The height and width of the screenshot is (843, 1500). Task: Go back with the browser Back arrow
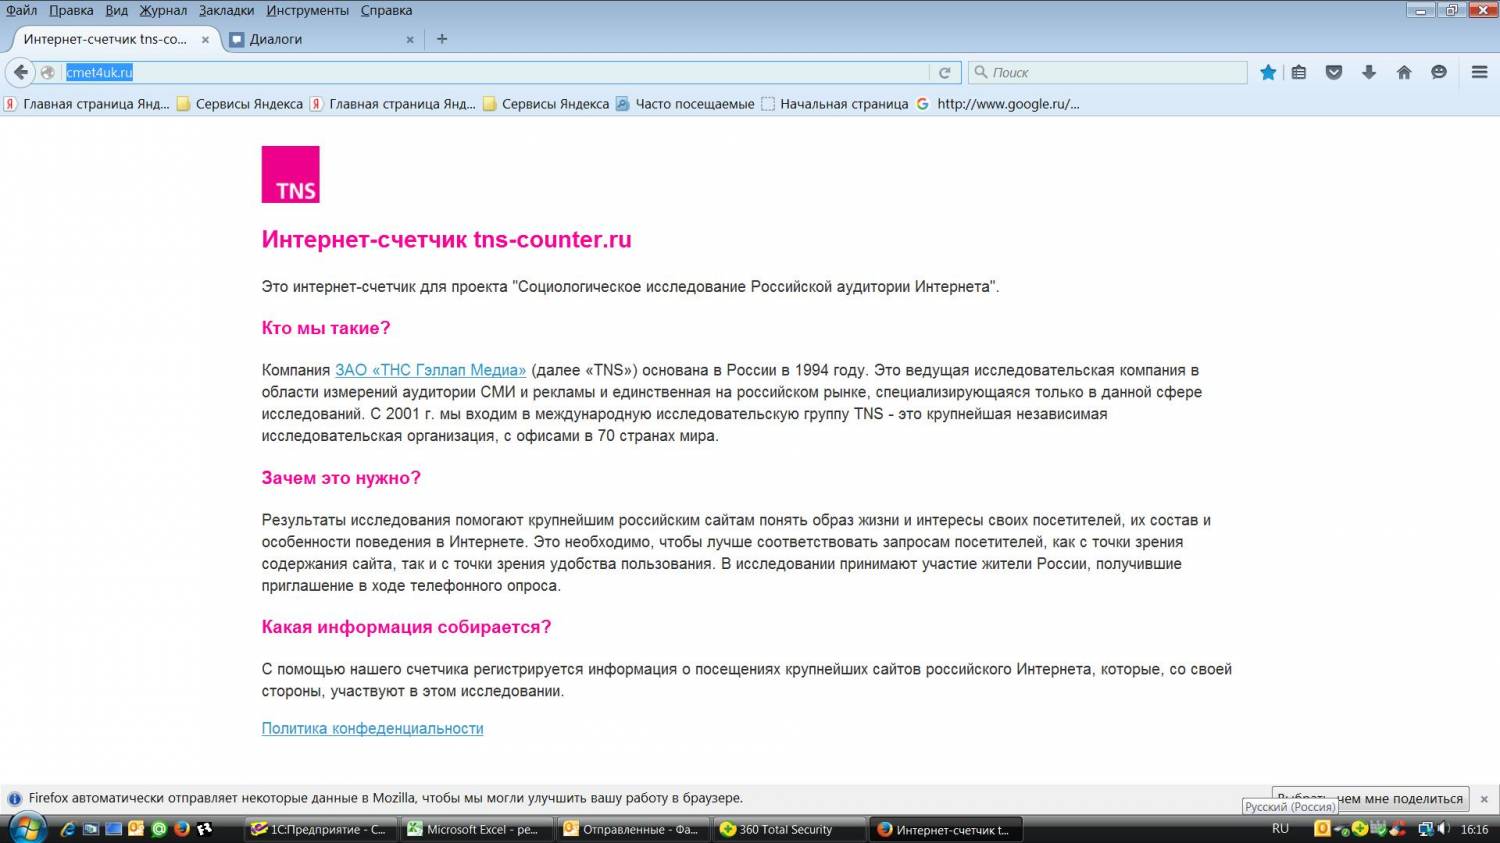20,72
